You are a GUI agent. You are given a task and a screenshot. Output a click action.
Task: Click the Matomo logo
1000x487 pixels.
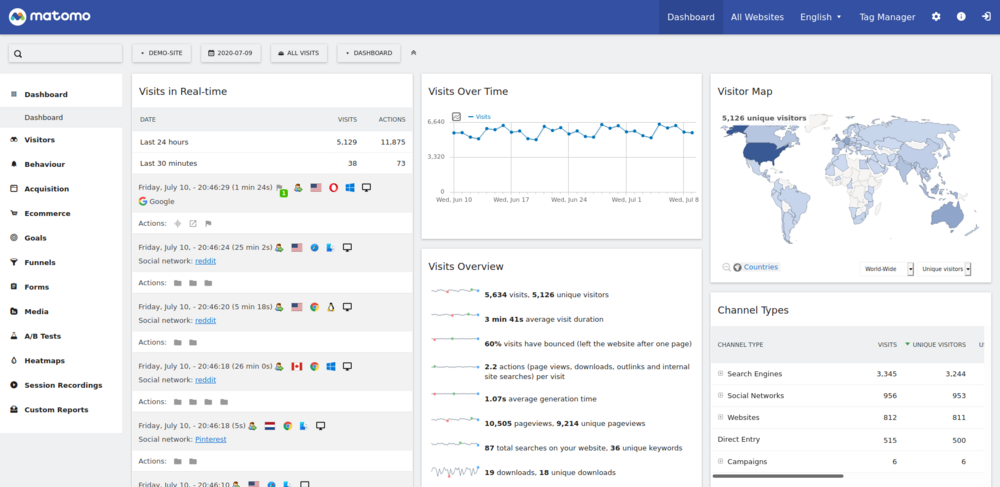50,17
